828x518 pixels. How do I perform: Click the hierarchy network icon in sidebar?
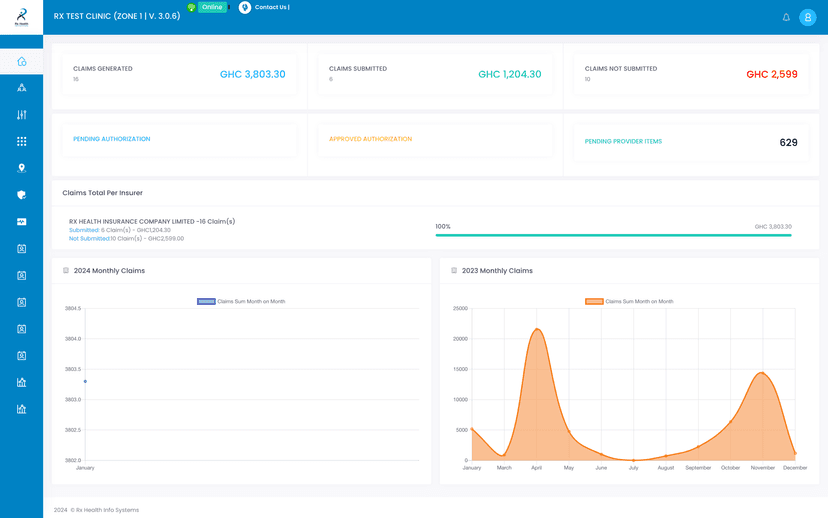[22, 88]
